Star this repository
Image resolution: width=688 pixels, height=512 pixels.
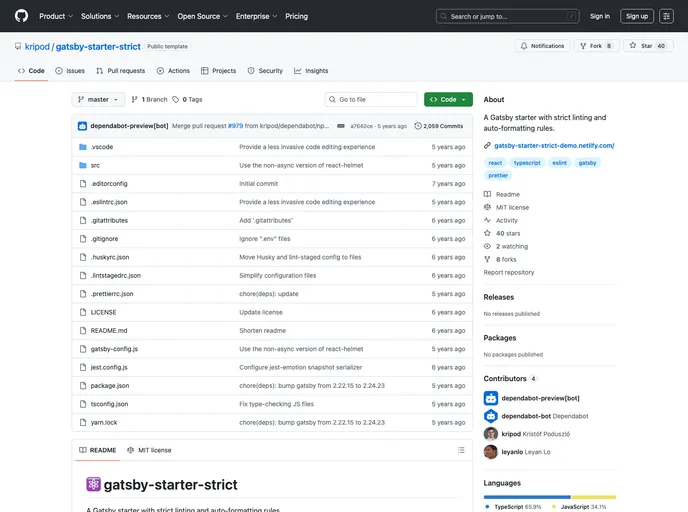tap(648, 46)
